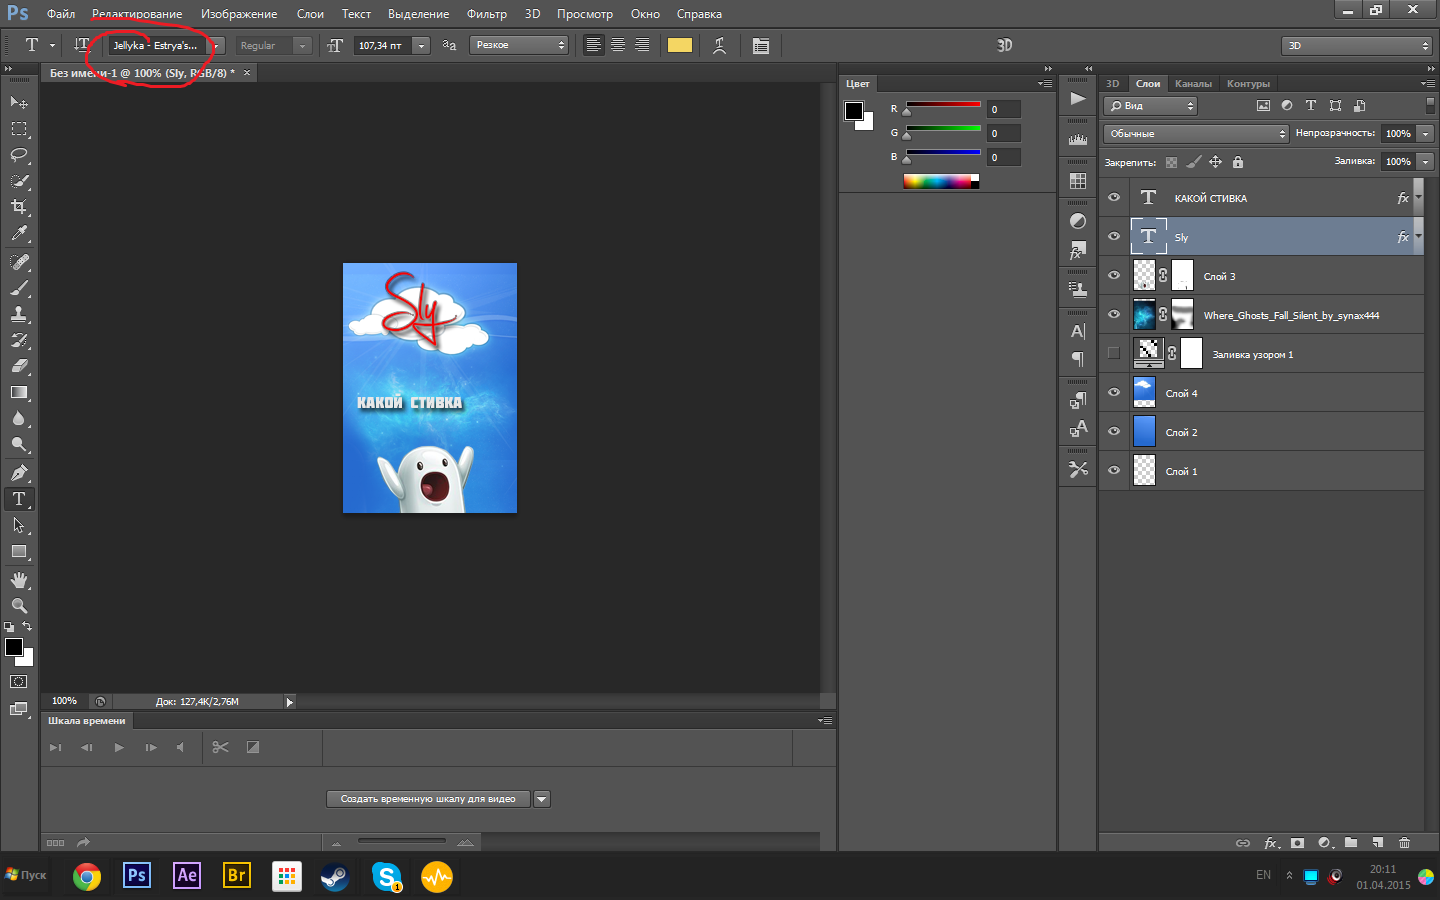The image size is (1440, 900).
Task: Play the timeline
Action: pos(119,748)
